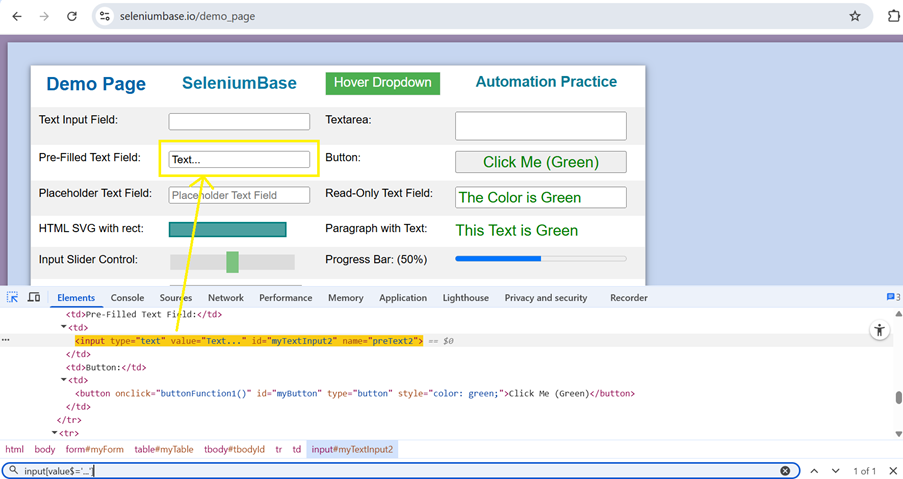
Task: Select the Pre-Filled Text Field td line
Action: 143,314
